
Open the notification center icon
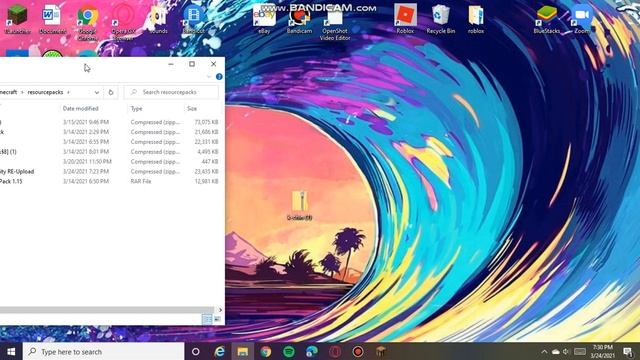628,351
